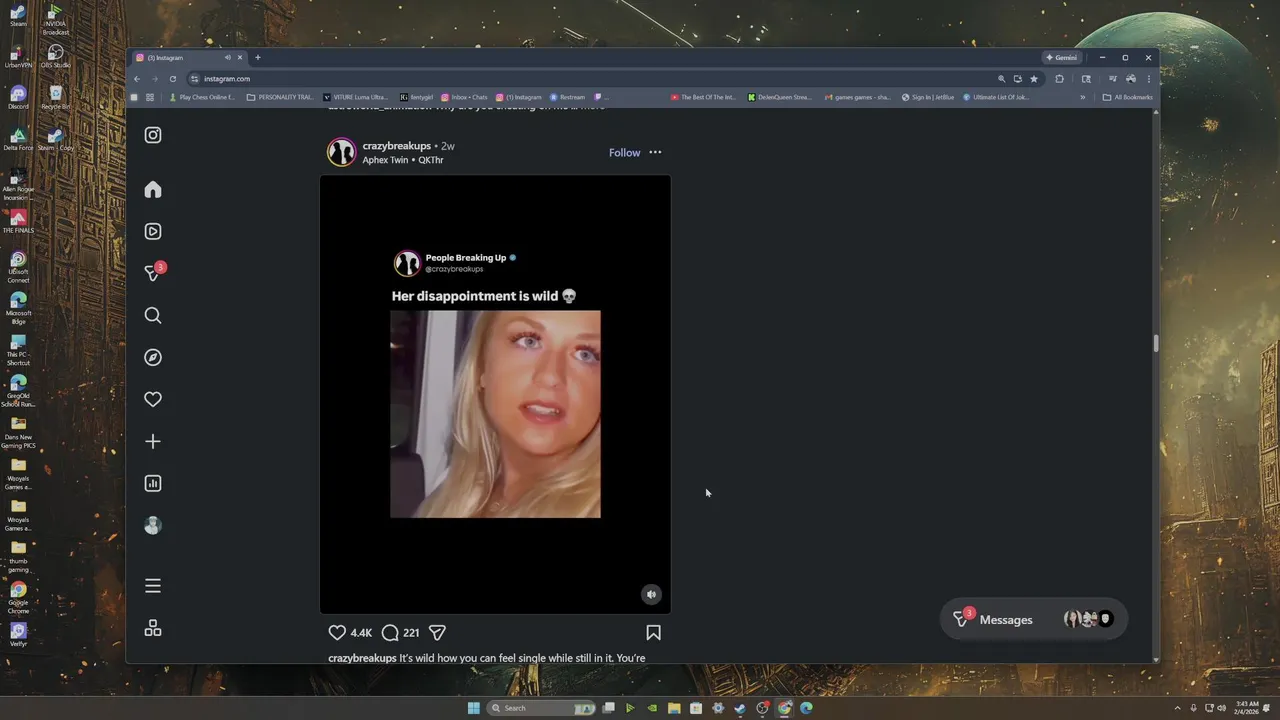The width and height of the screenshot is (1280, 720).
Task: View the 4.4K likes count
Action: (x=361, y=633)
